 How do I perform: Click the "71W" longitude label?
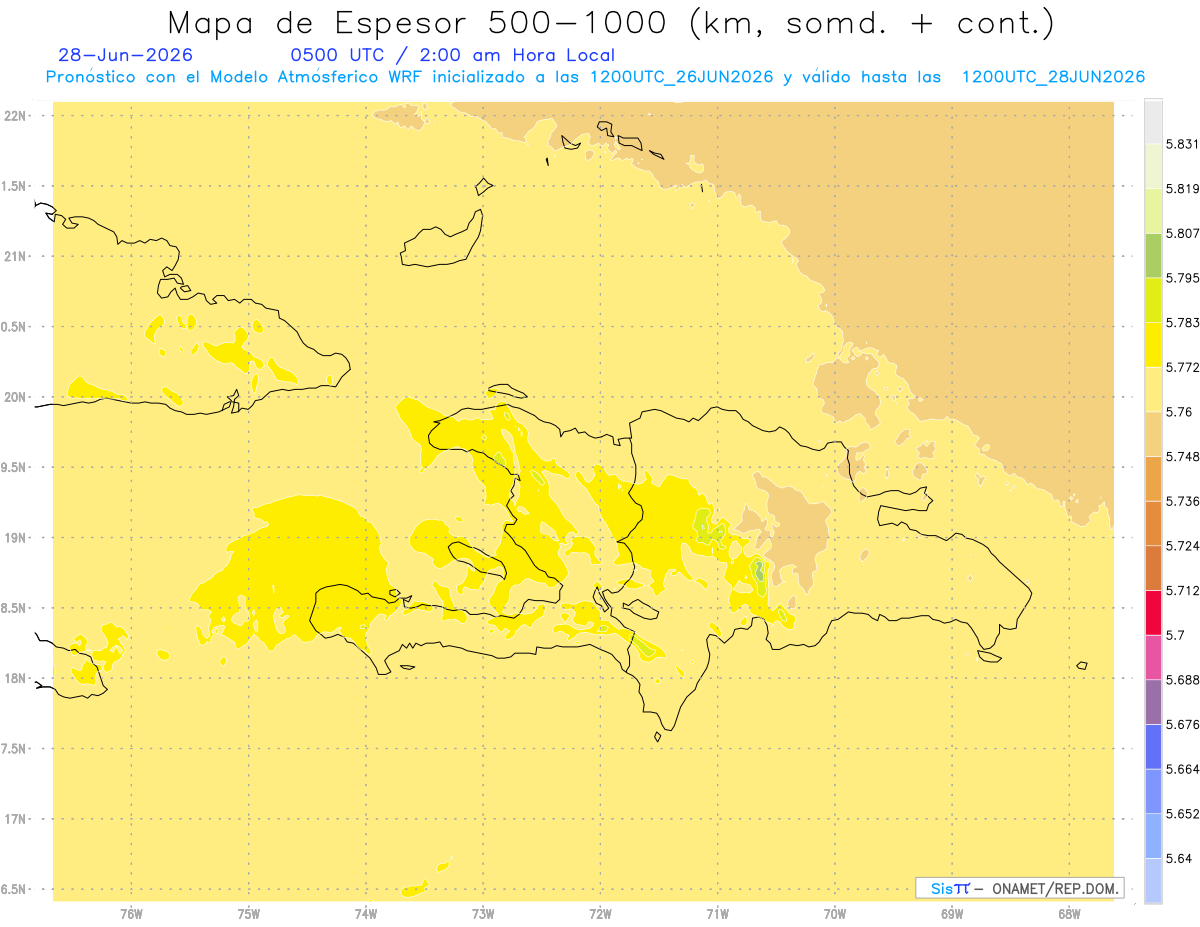point(717,913)
